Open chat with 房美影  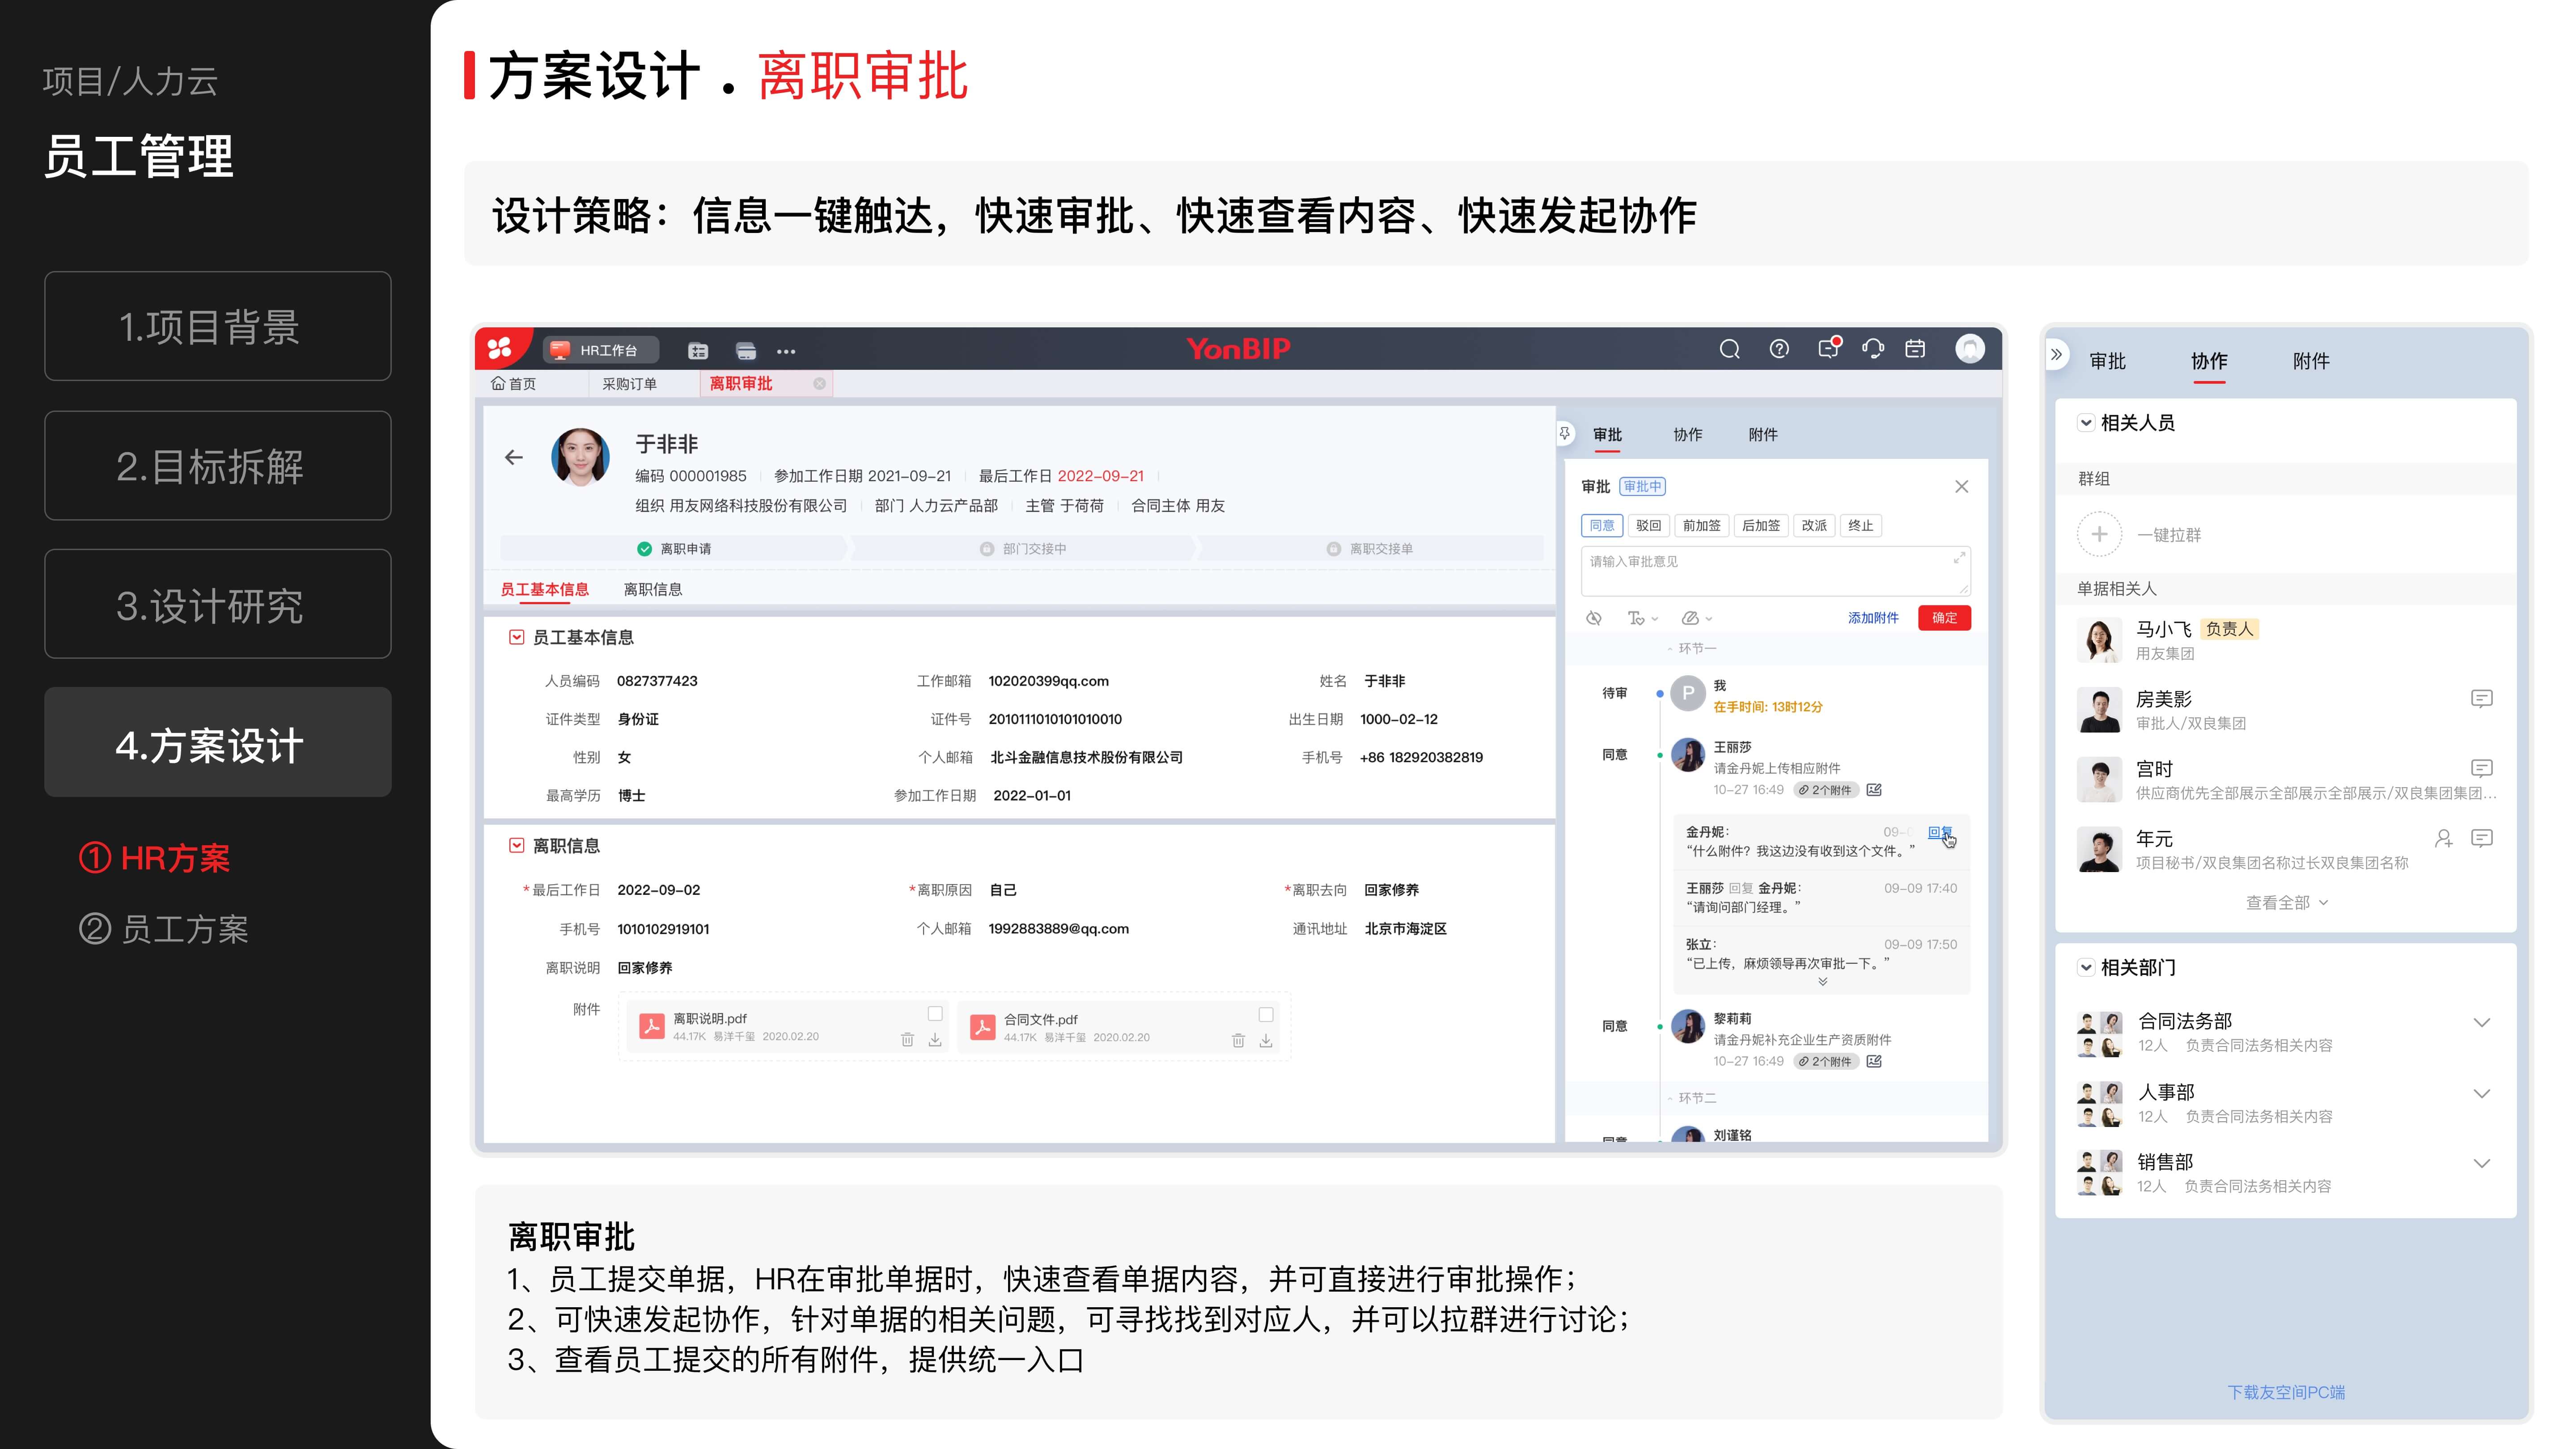[x=2481, y=699]
